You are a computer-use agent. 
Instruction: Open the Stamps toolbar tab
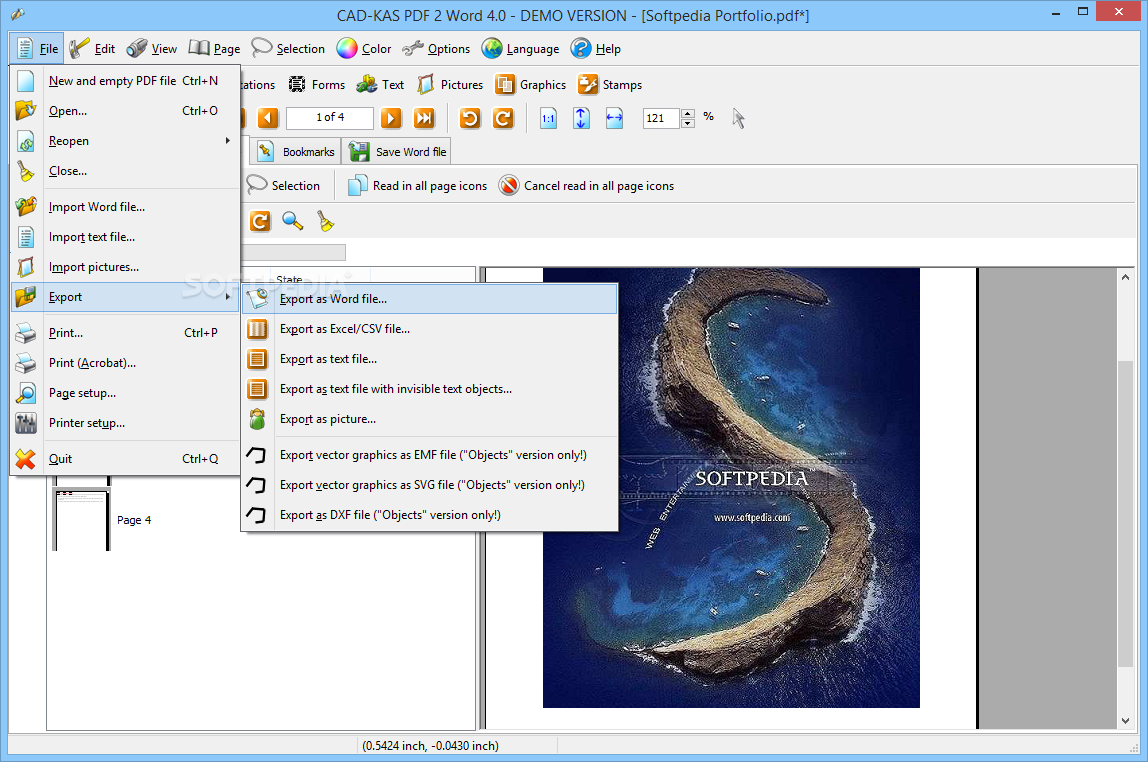click(x=610, y=85)
